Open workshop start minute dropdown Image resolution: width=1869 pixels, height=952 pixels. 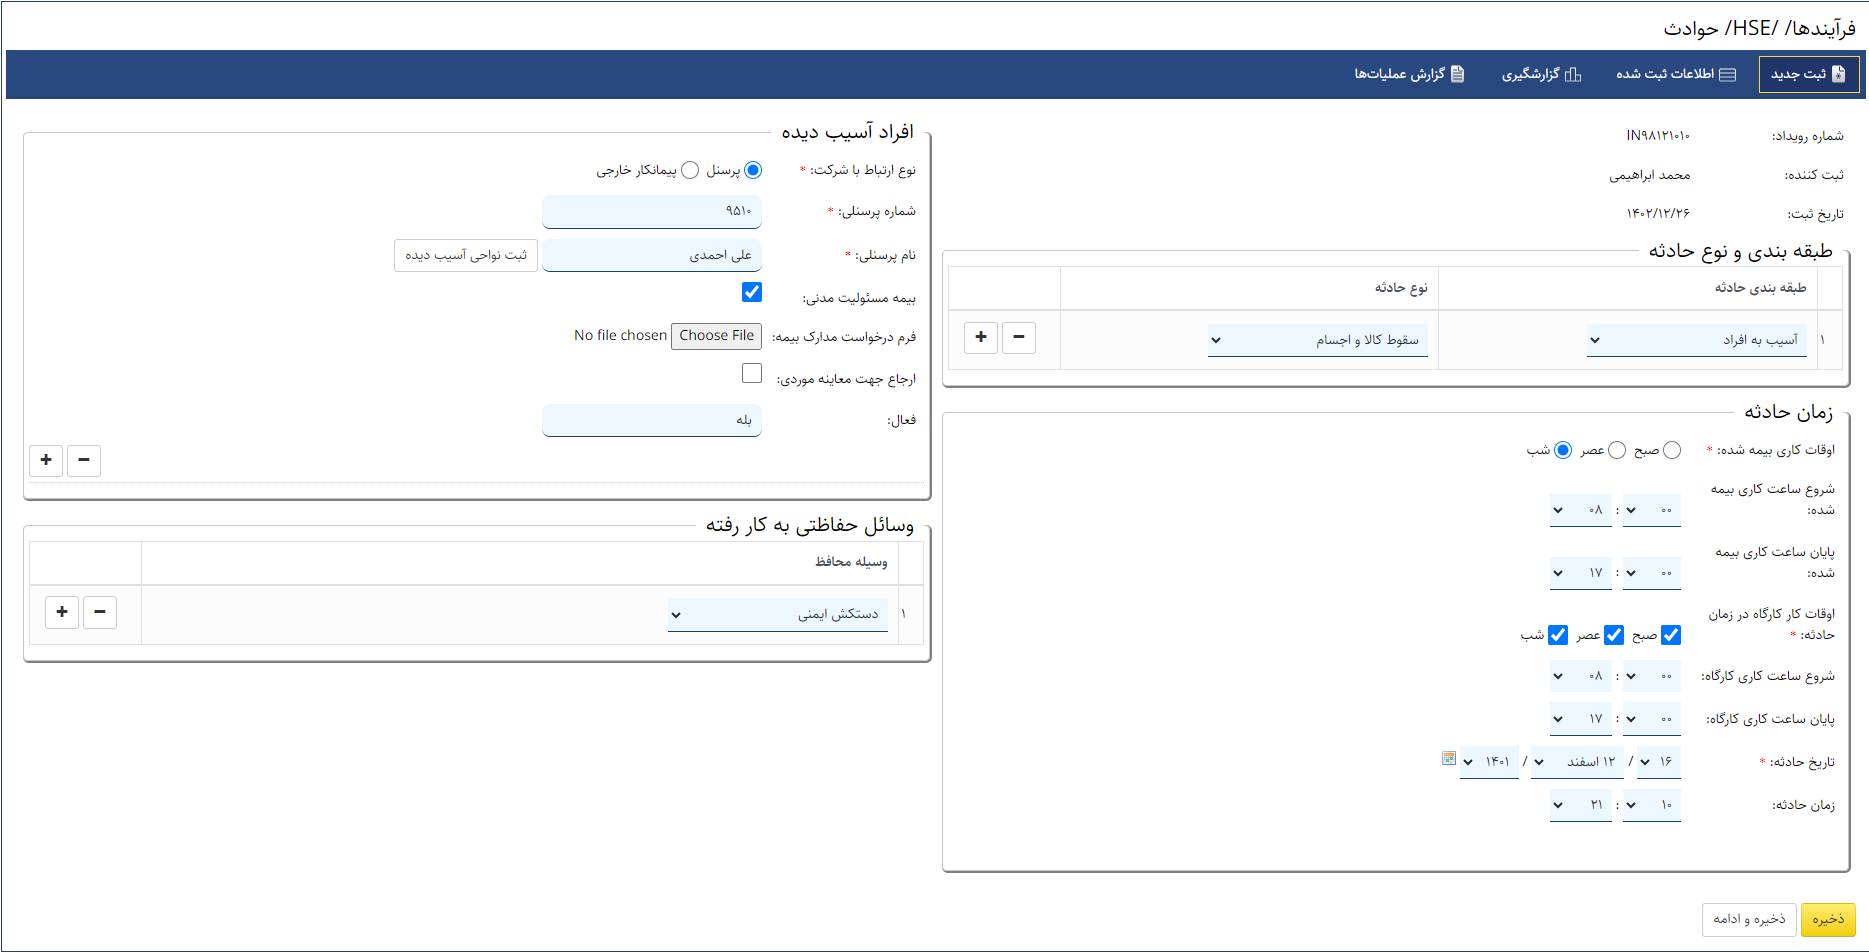coord(1652,676)
